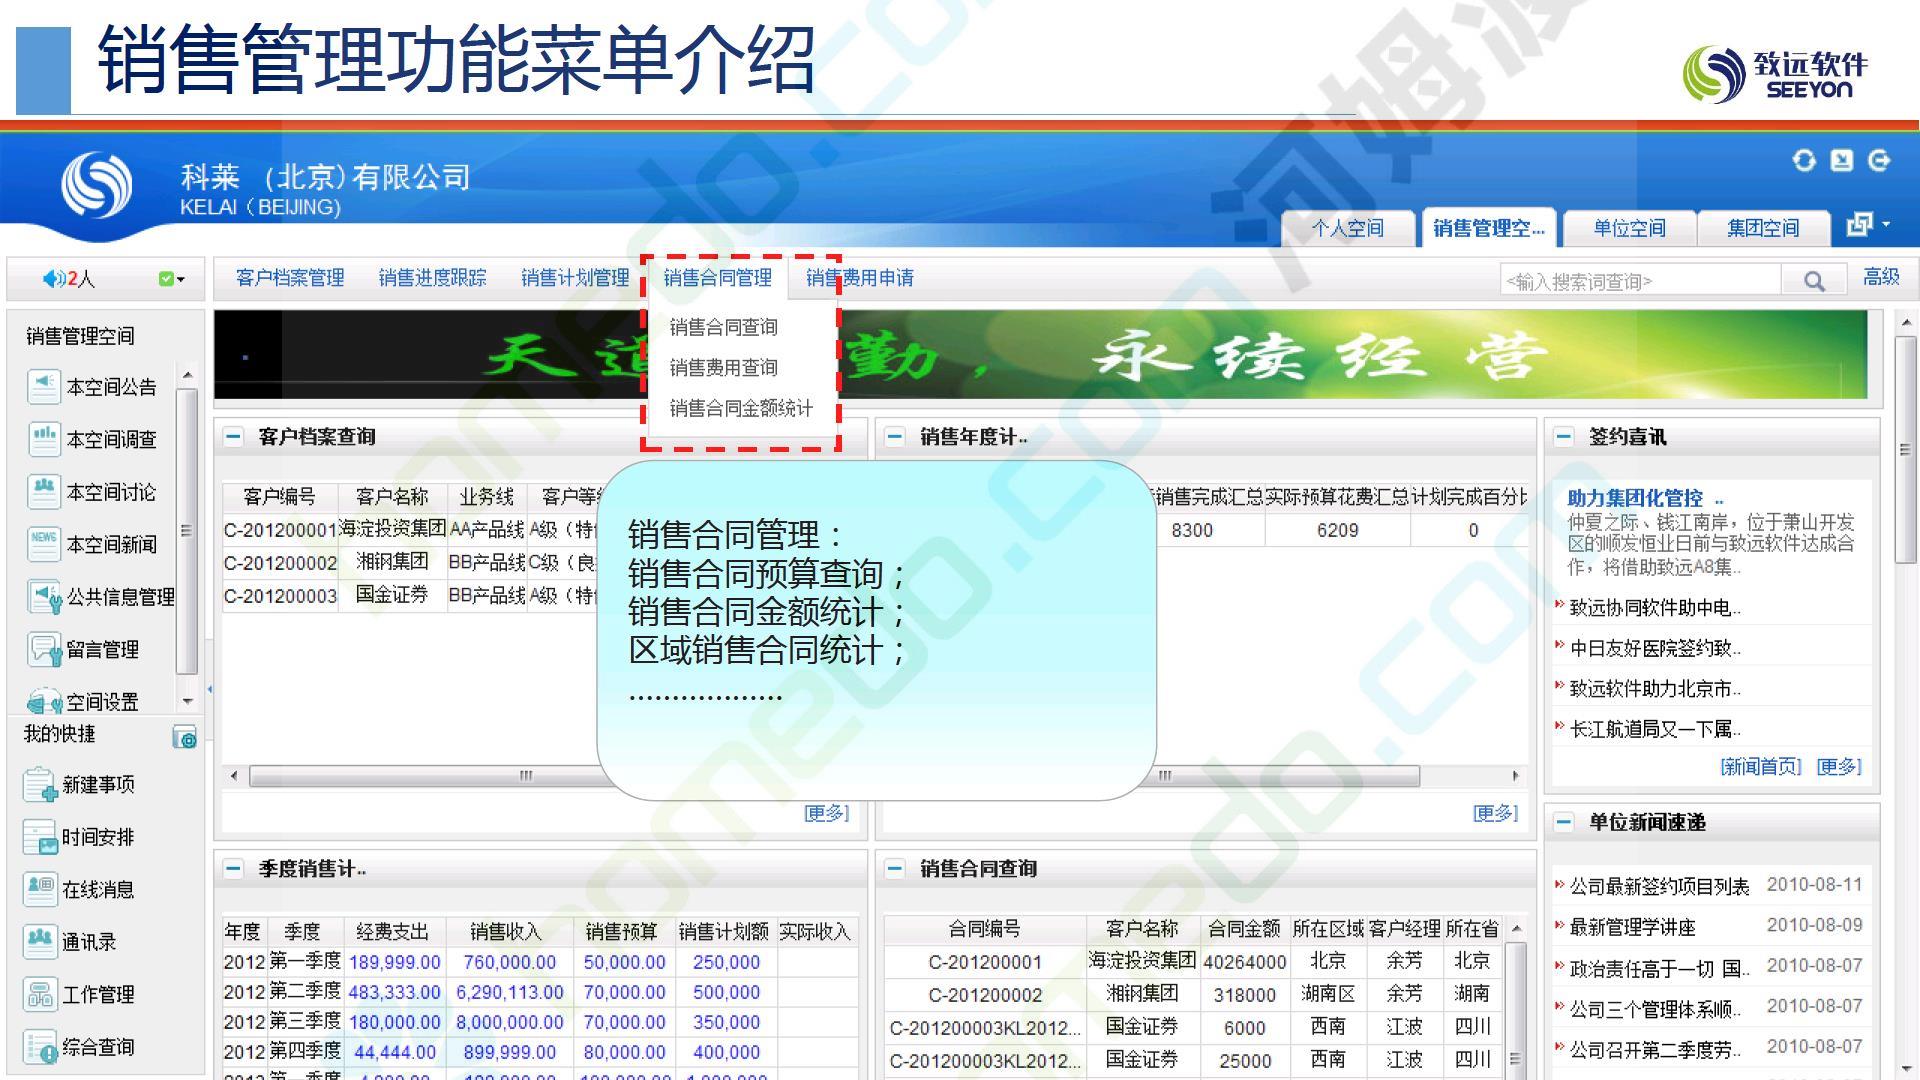The image size is (1920, 1080).
Task: Click the search keyword input field
Action: pyautogui.click(x=1640, y=281)
